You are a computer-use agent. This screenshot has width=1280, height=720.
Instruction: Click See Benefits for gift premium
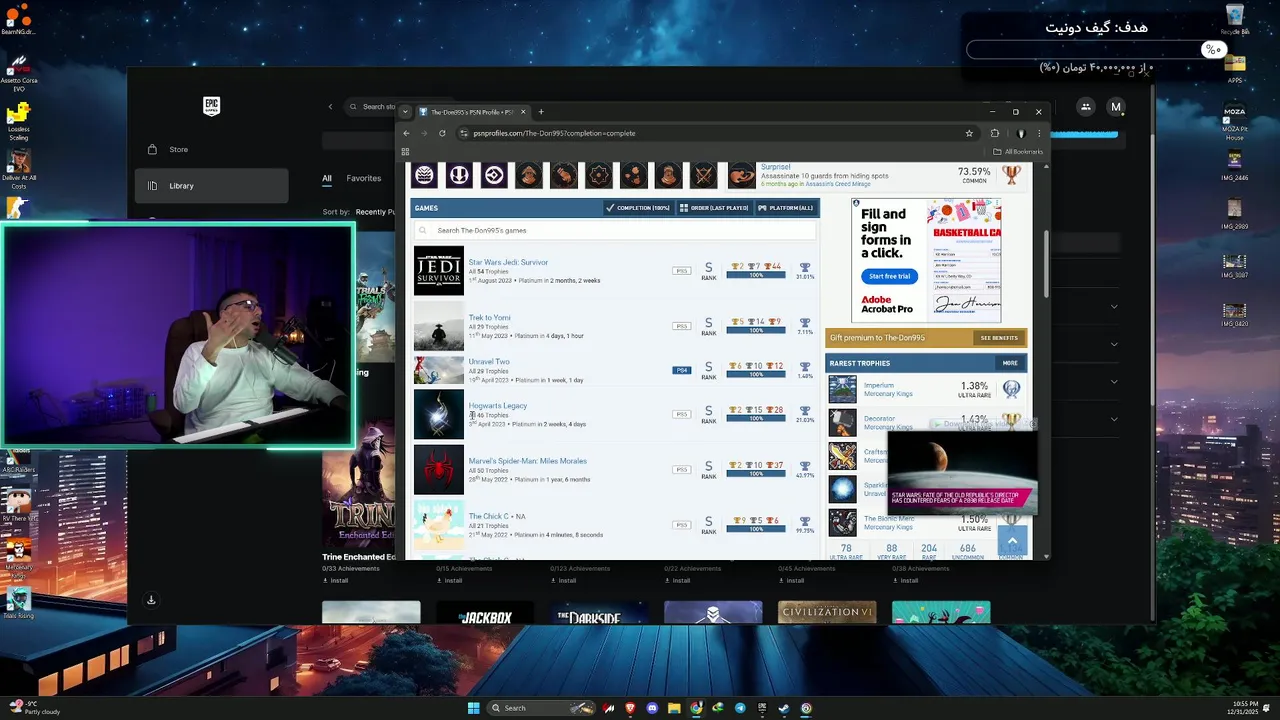(x=999, y=338)
